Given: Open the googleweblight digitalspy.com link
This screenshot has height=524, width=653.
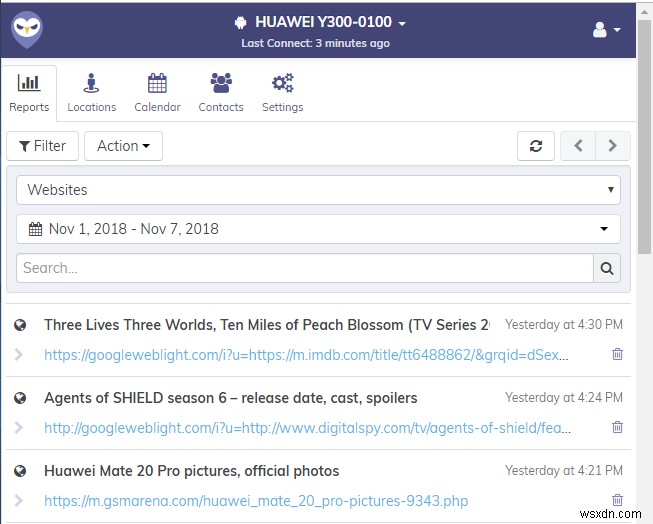Looking at the screenshot, I should coord(307,428).
